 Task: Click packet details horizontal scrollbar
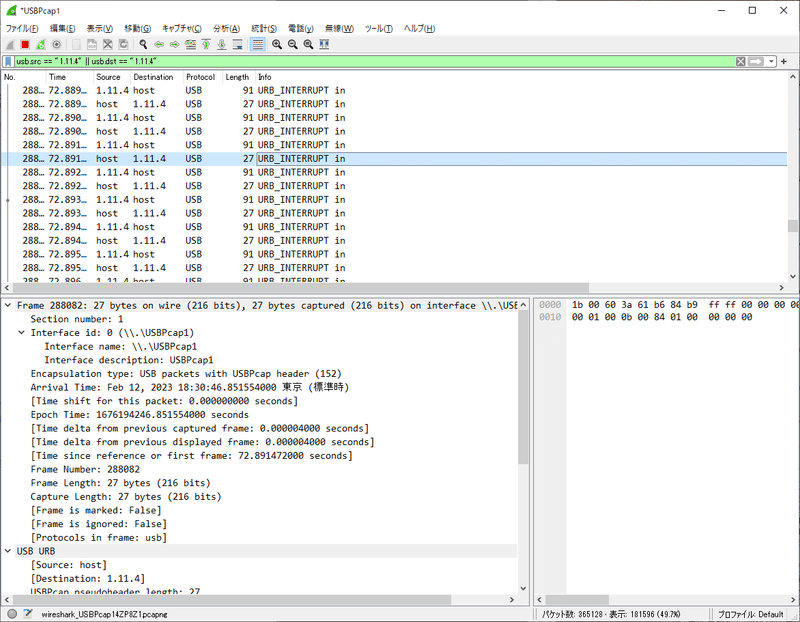click(x=232, y=600)
